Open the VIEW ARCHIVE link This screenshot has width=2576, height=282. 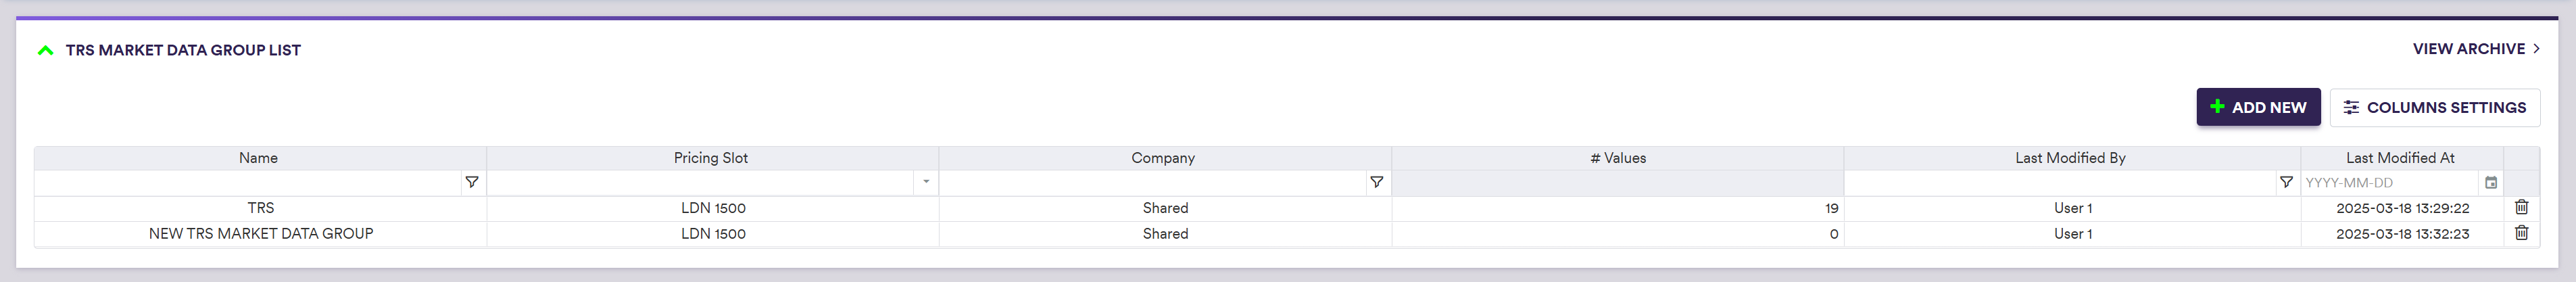[2475, 49]
